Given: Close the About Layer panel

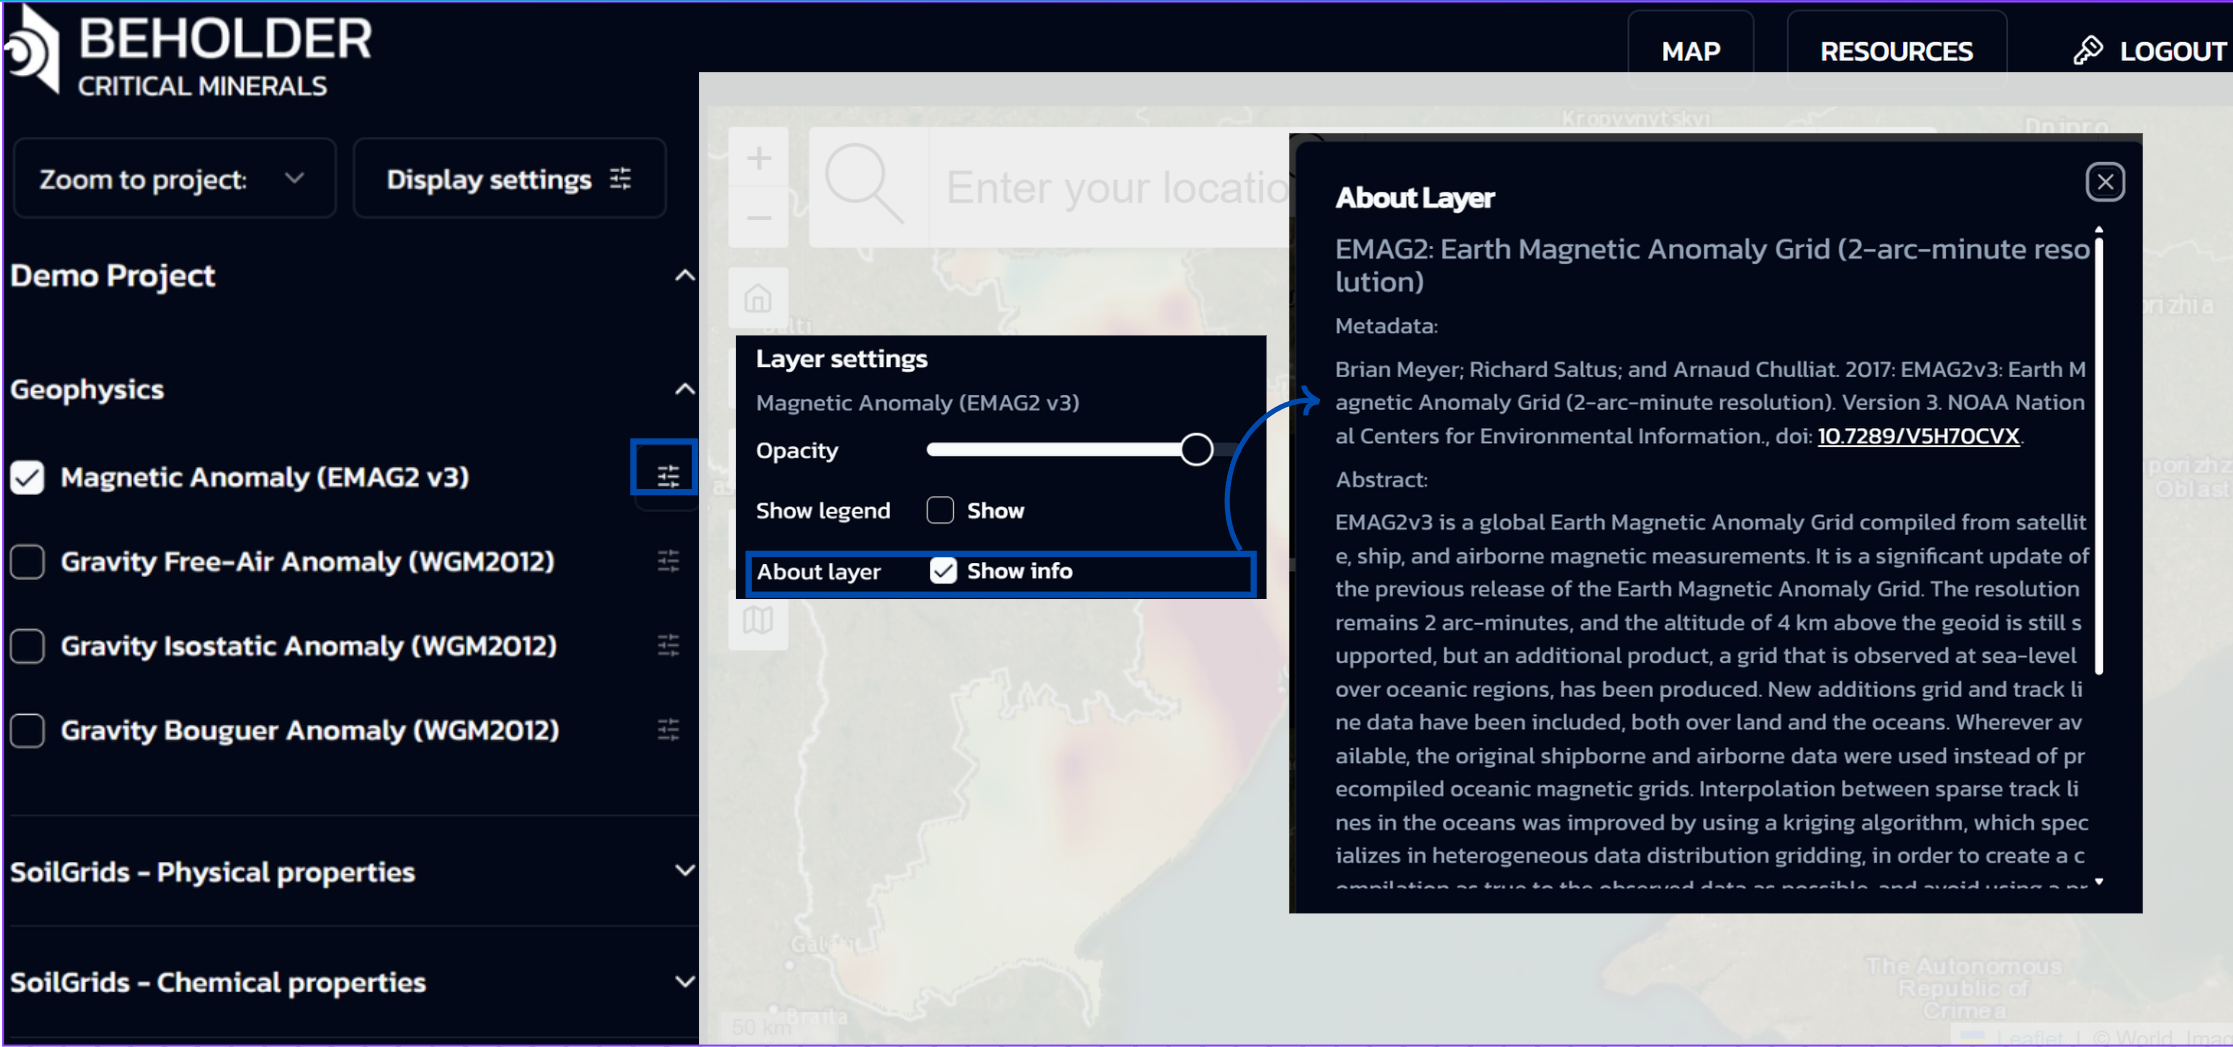Looking at the screenshot, I should tap(2105, 182).
